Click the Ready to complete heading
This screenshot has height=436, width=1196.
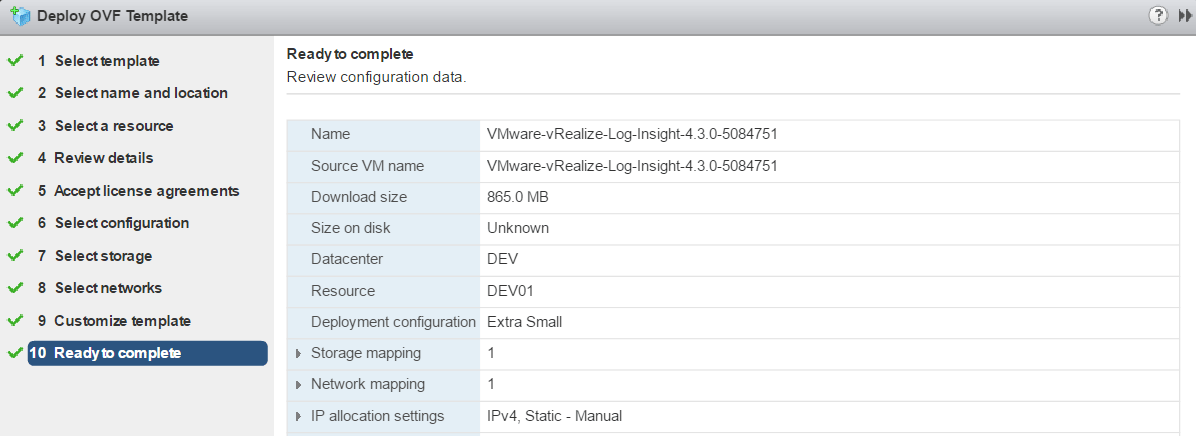350,54
